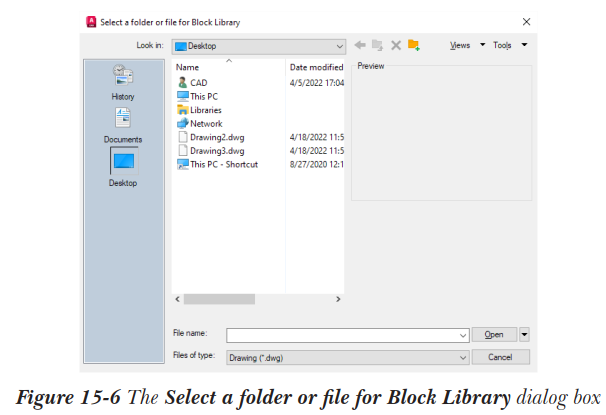606x415 pixels.
Task: Click the Create New Folder icon
Action: (x=414, y=45)
